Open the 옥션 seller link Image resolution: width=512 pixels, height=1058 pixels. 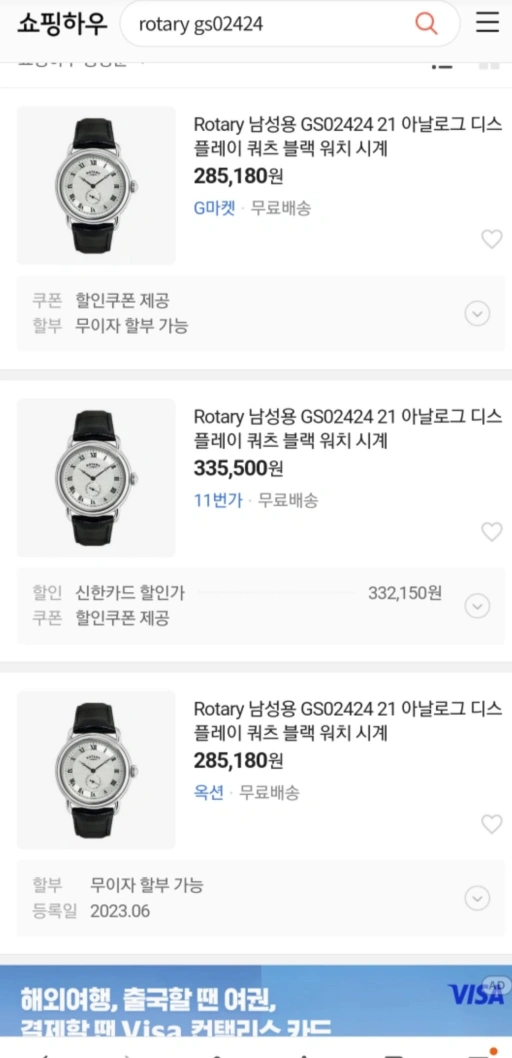(x=208, y=793)
